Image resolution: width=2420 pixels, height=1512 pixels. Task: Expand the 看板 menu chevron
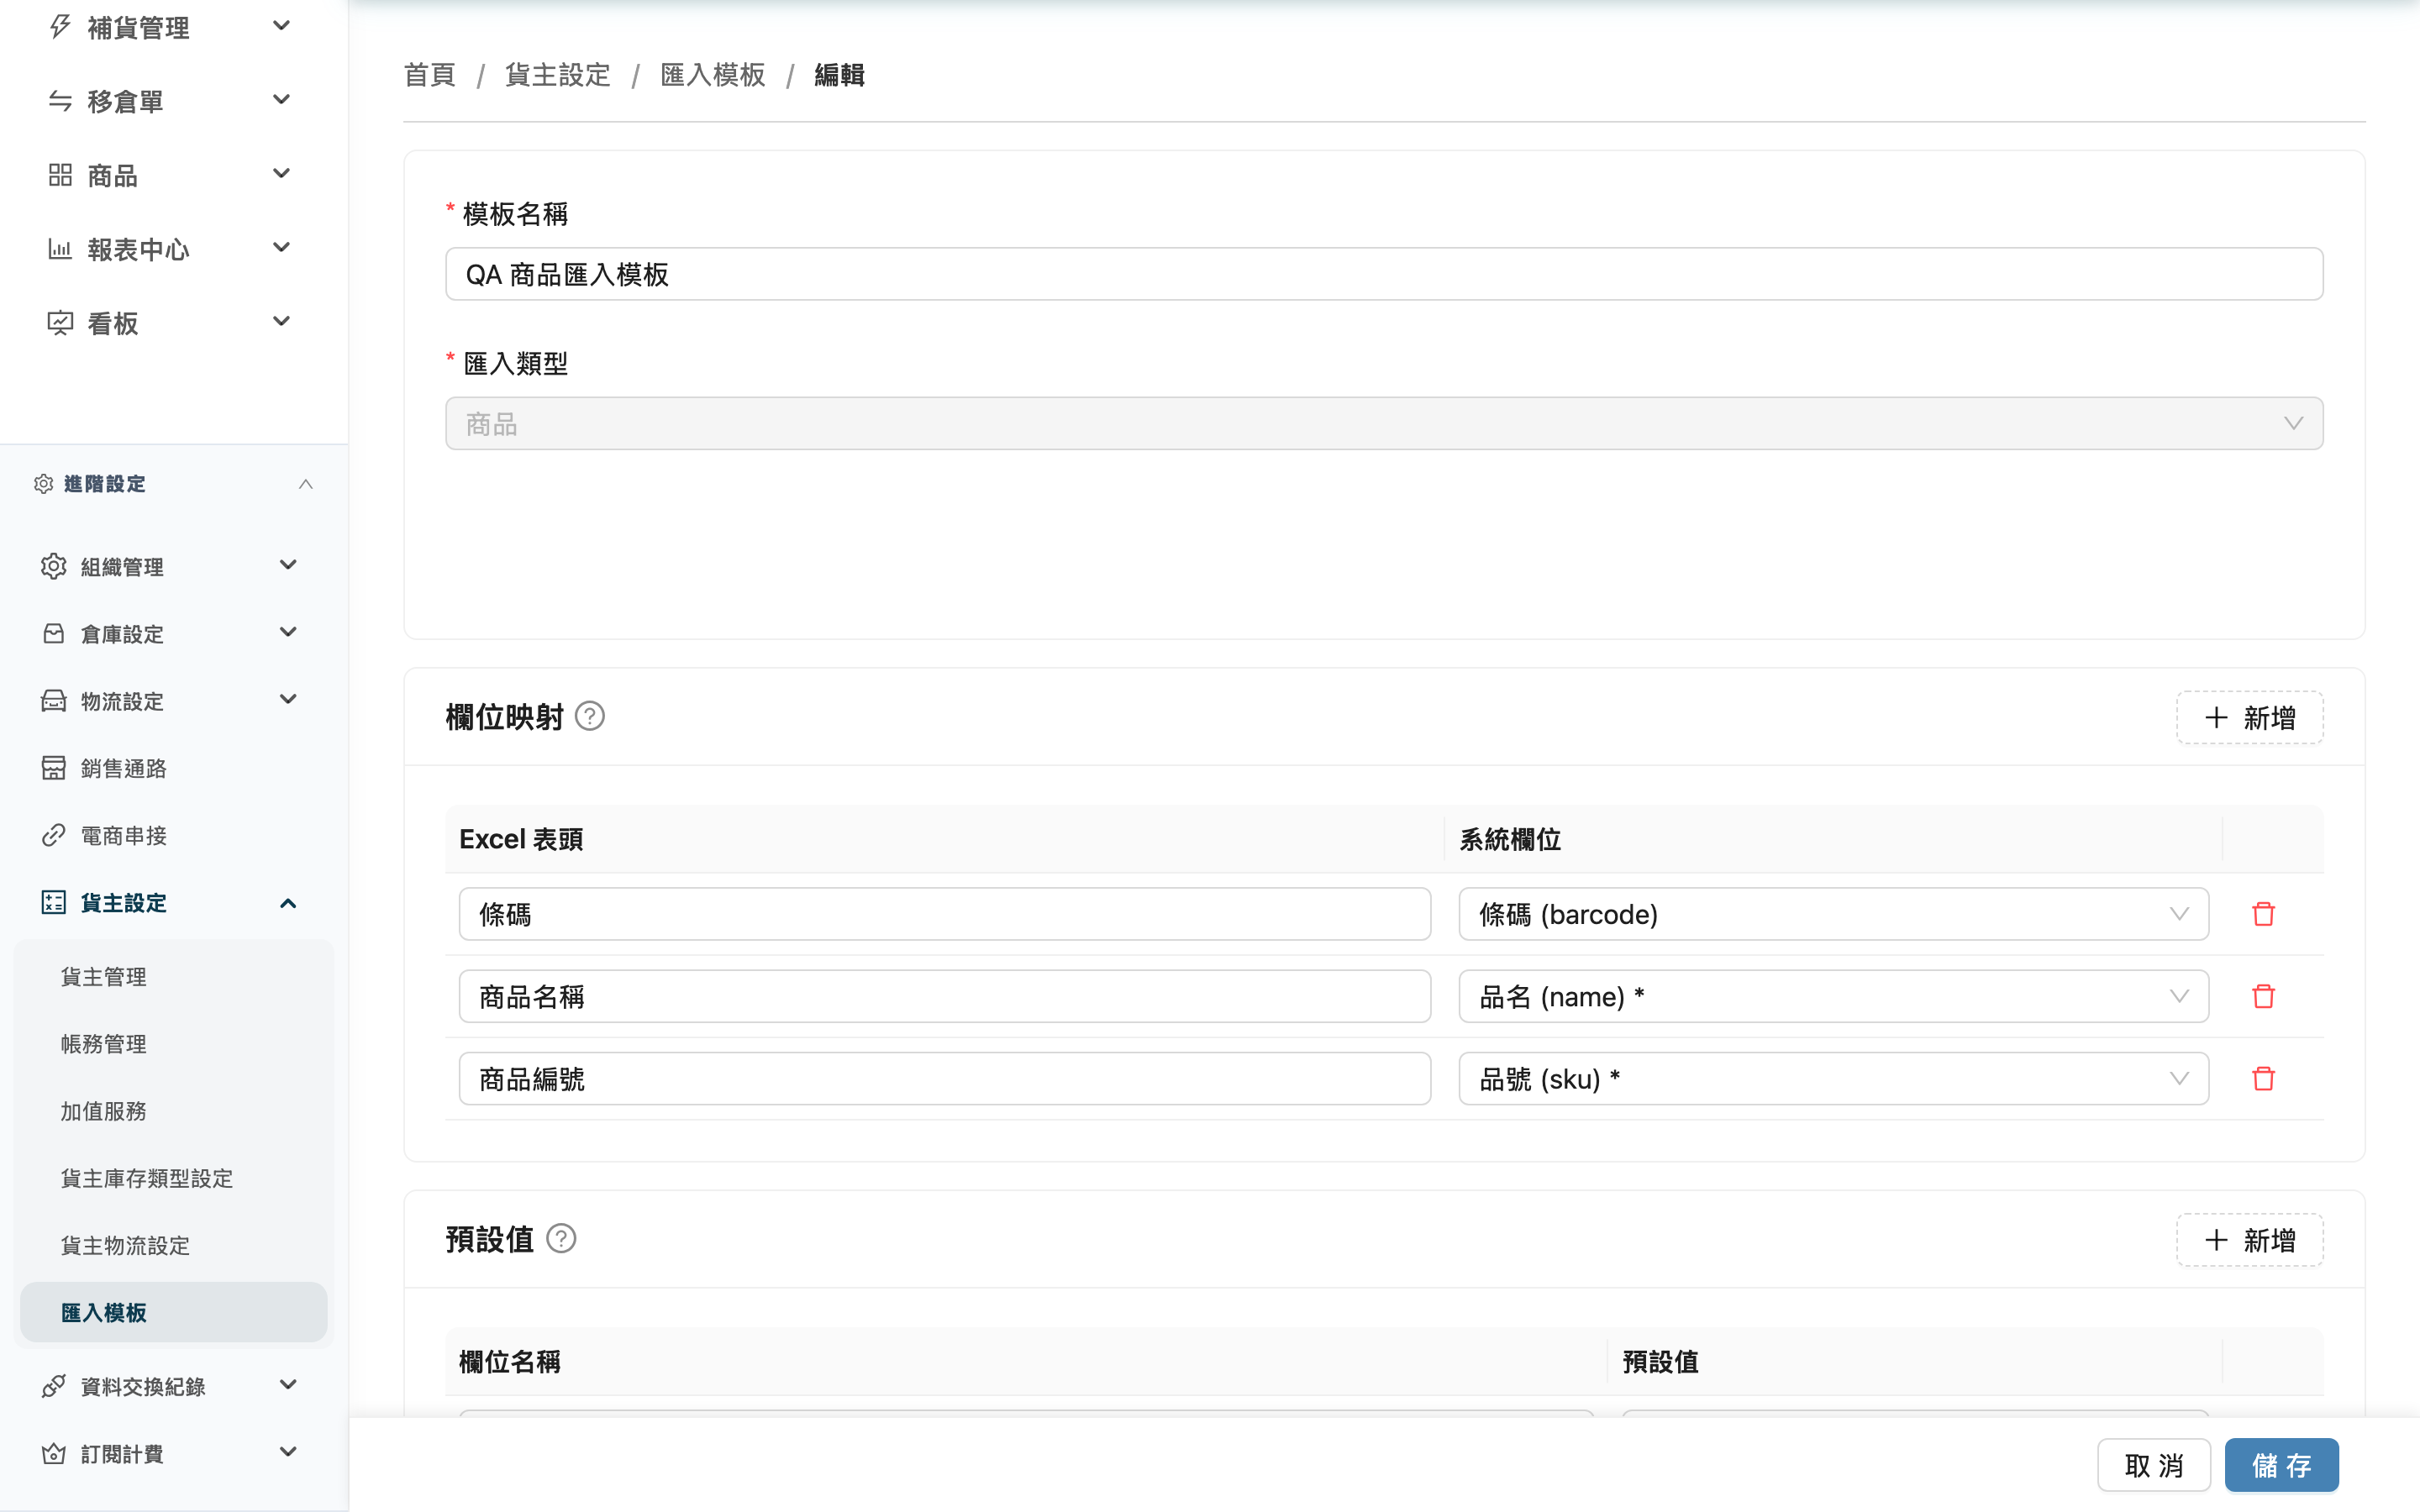(282, 322)
